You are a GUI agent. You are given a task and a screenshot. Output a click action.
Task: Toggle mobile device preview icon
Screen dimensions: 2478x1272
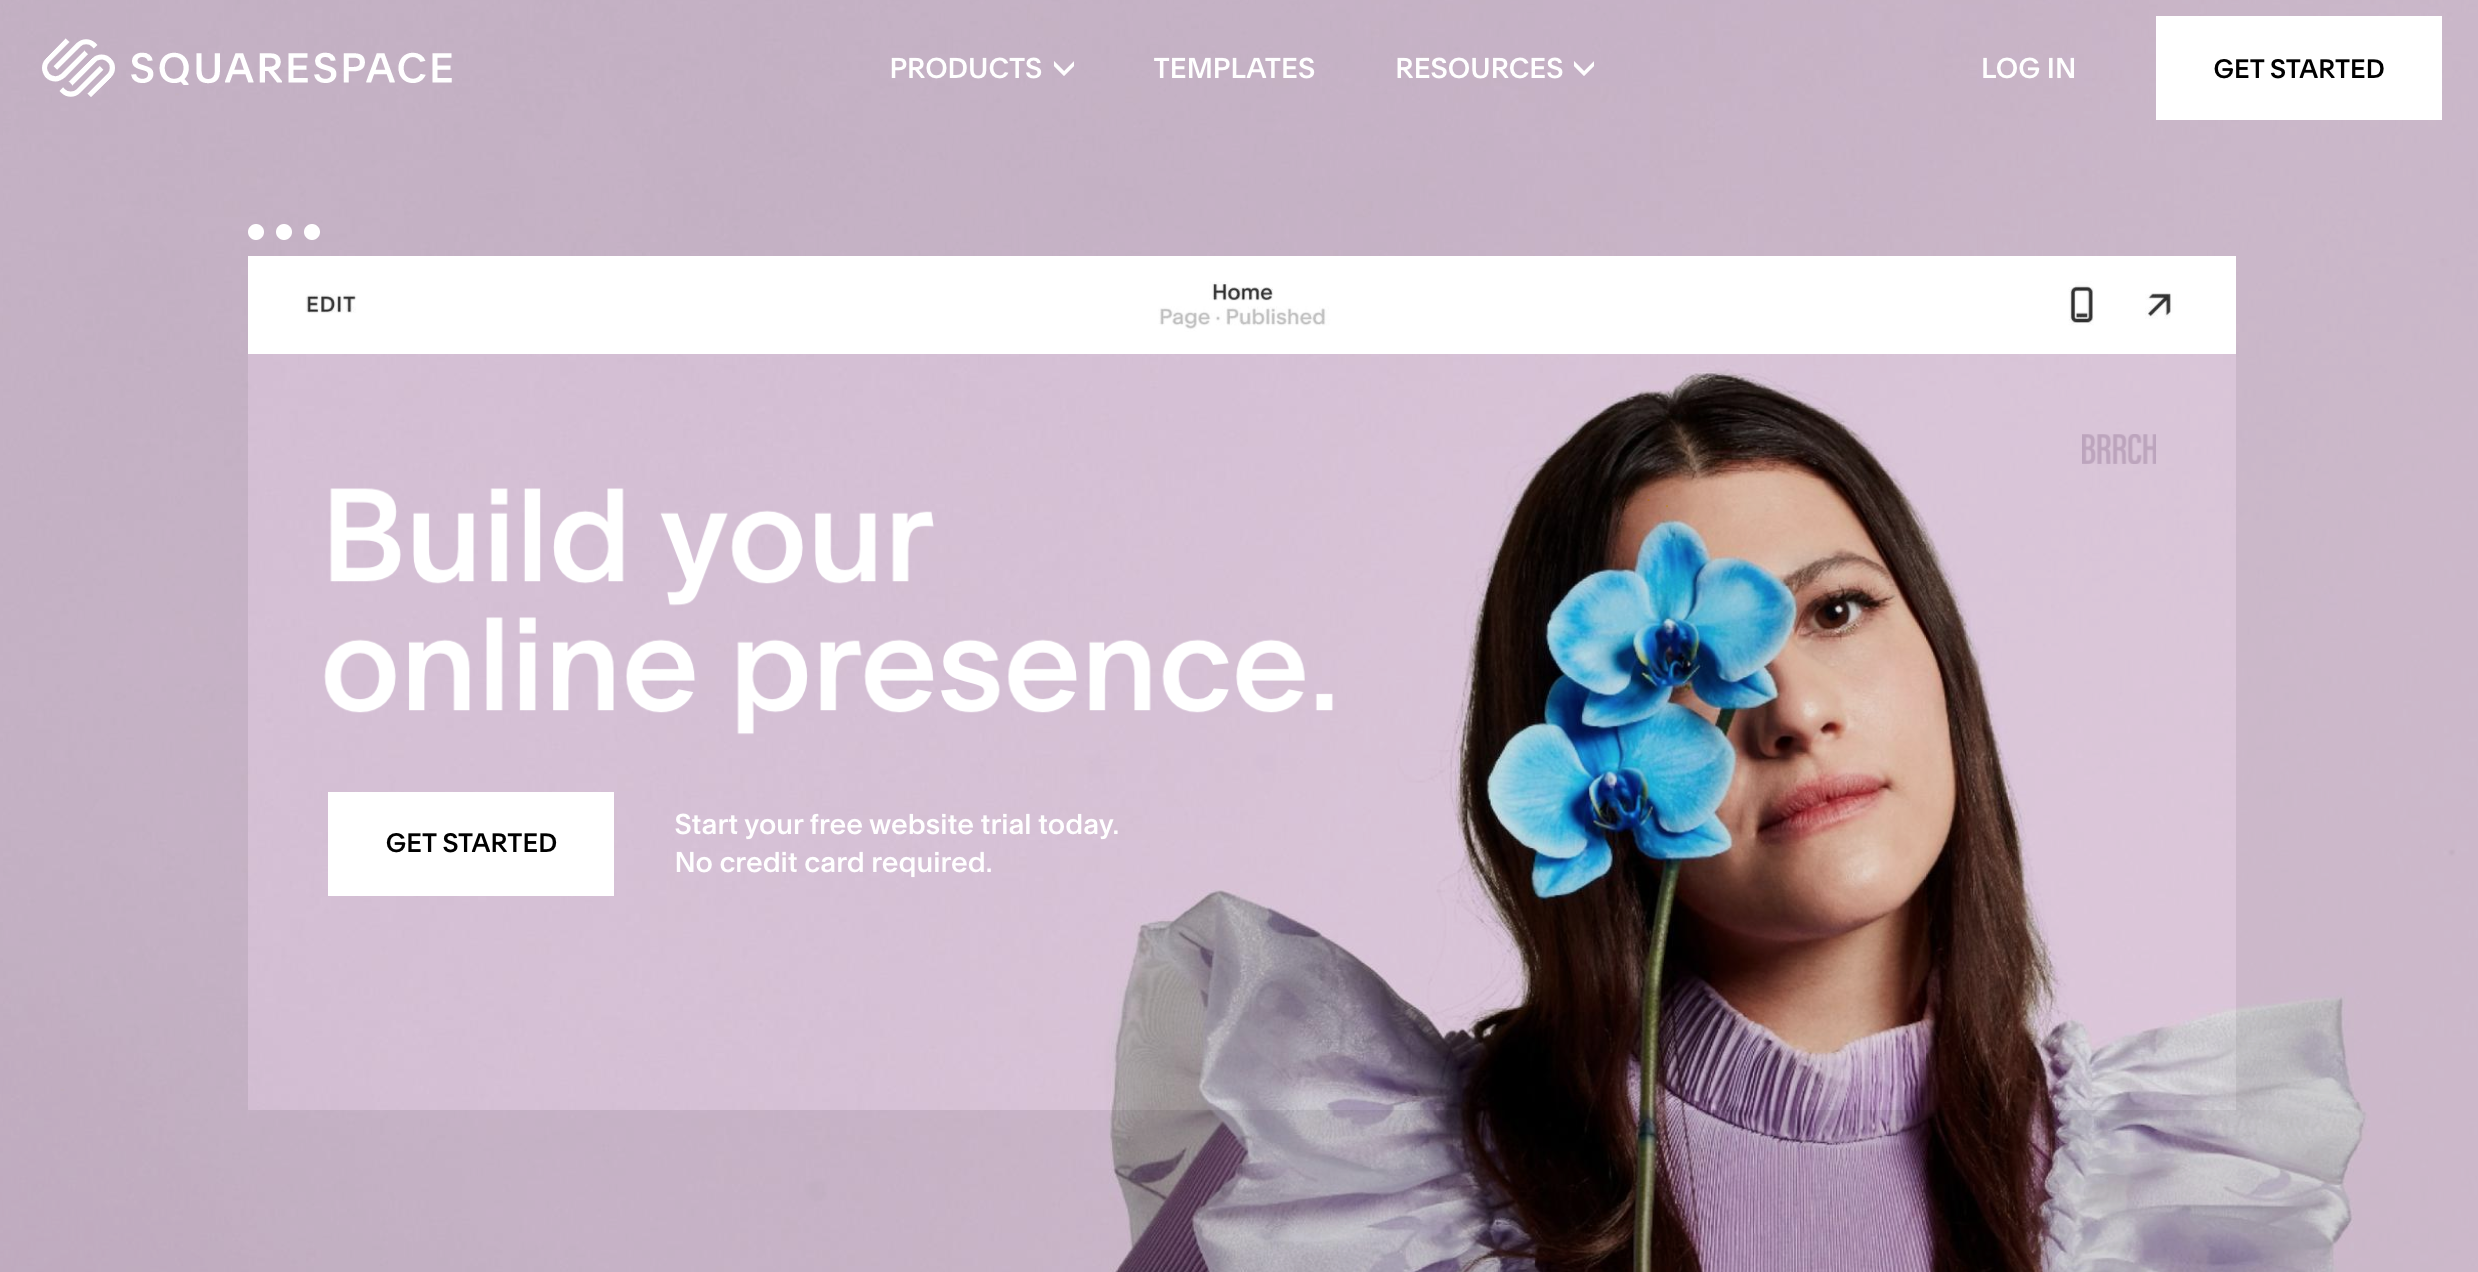(x=2081, y=305)
